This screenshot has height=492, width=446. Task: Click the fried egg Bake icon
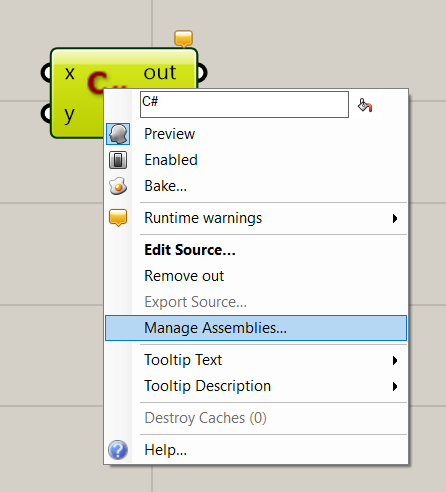tap(118, 186)
